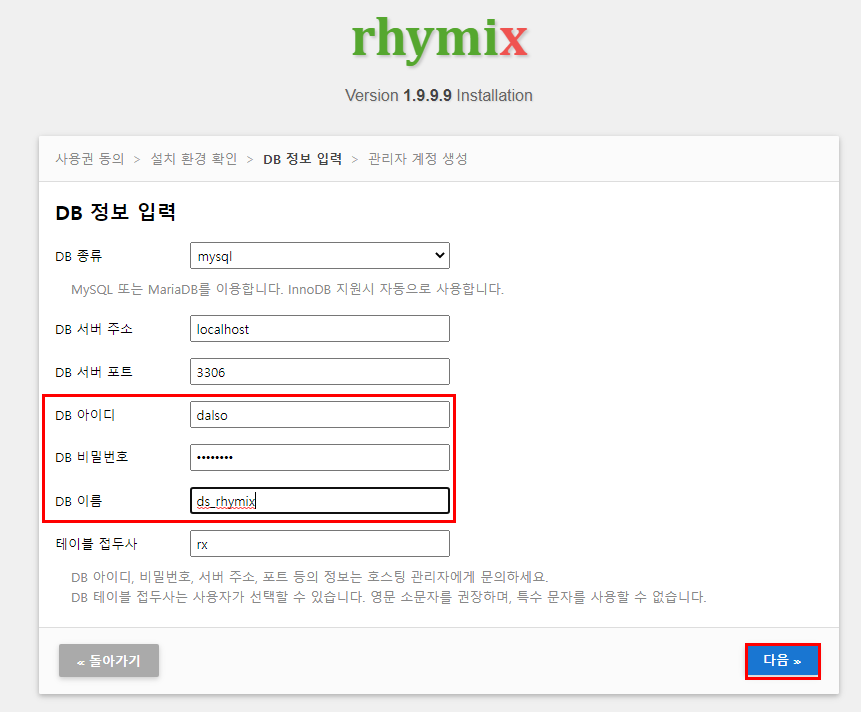Screen dimensions: 861x712
Task: Click the DB 서버 주소 label
Action: 94,329
